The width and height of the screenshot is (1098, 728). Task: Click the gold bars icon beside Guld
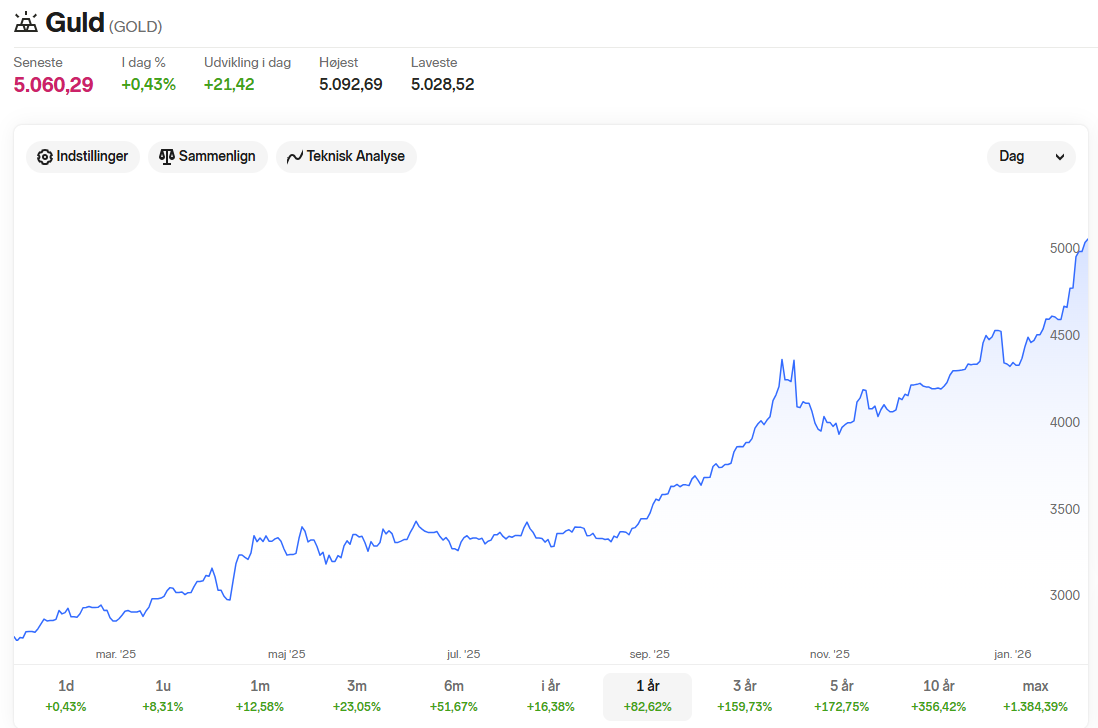tap(26, 22)
